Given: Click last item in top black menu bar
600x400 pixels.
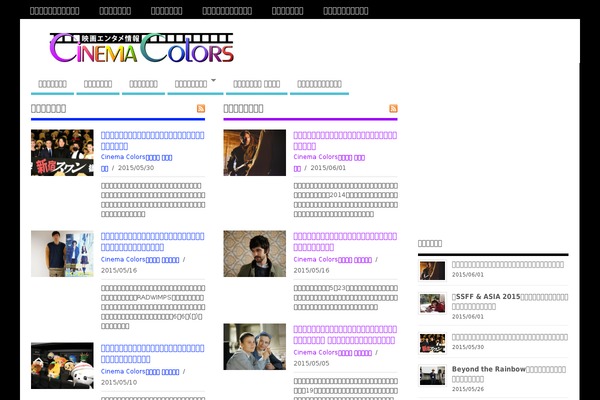Looking at the screenshot, I should point(346,11).
